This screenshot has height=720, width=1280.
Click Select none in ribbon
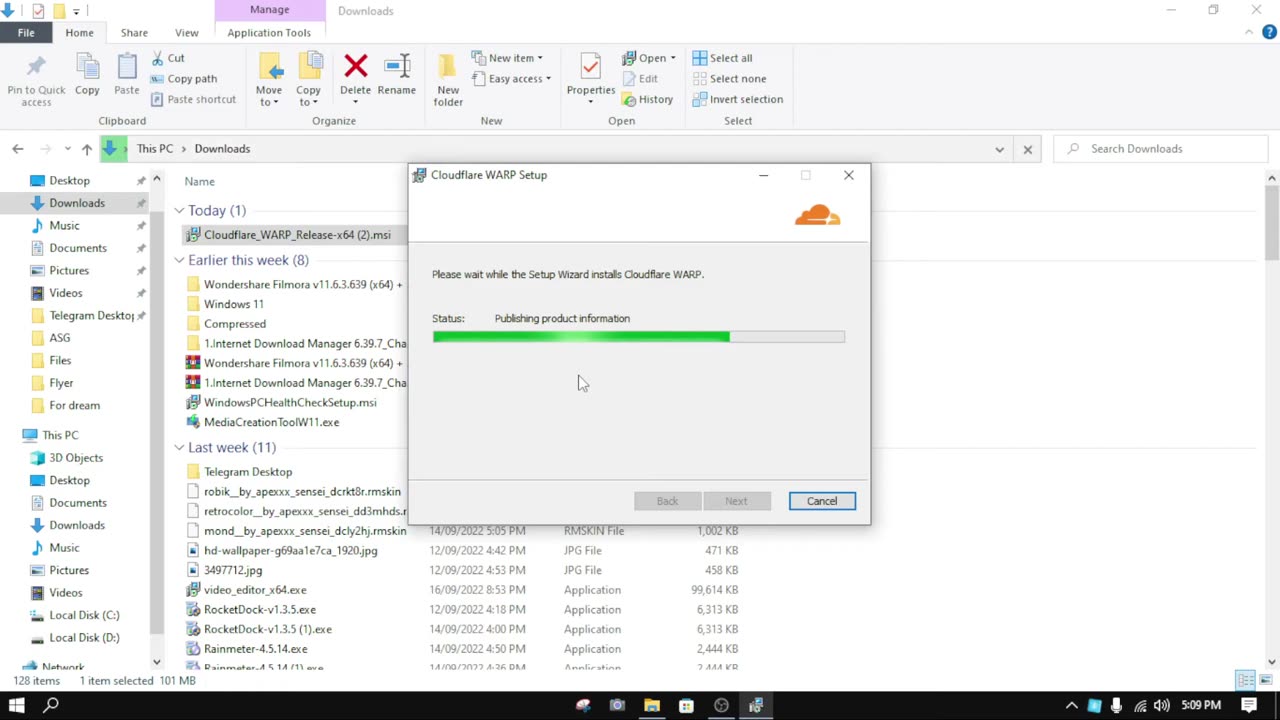tap(729, 79)
